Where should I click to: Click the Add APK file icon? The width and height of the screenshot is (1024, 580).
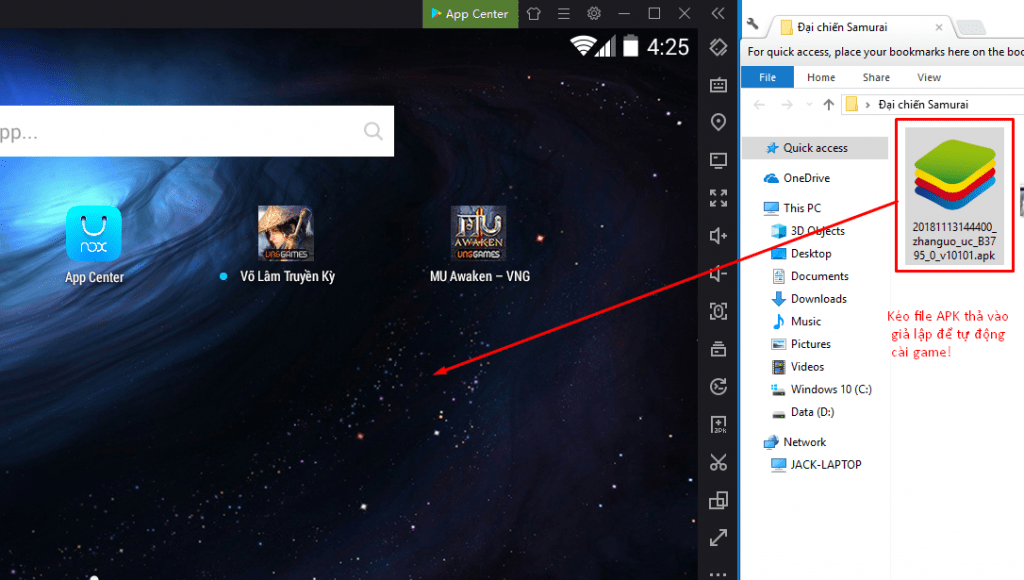[x=718, y=425]
